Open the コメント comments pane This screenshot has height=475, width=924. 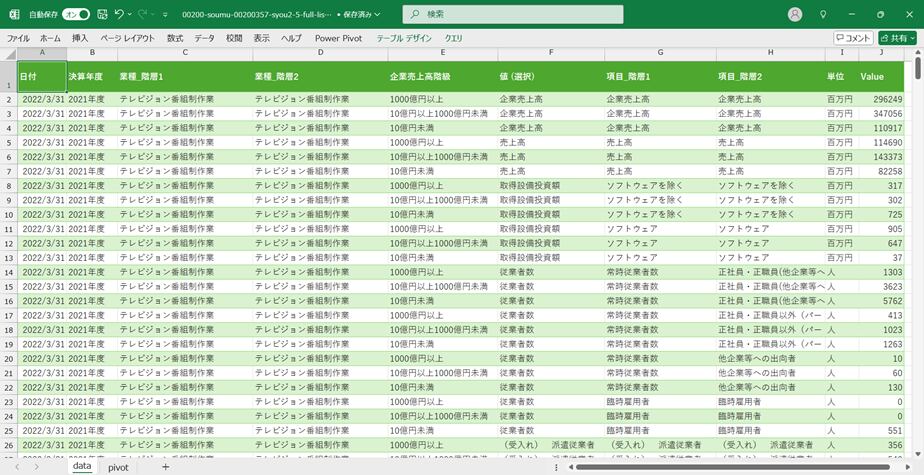click(x=853, y=38)
